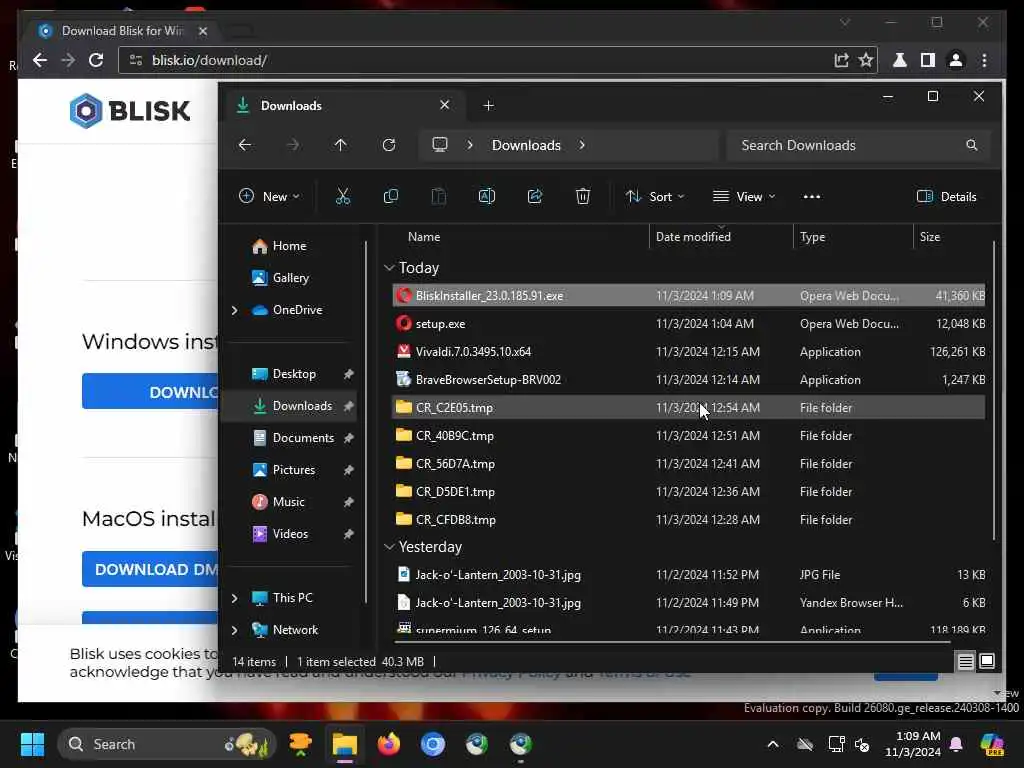This screenshot has height=768, width=1024.
Task: Sort by Name column header
Action: (x=424, y=237)
